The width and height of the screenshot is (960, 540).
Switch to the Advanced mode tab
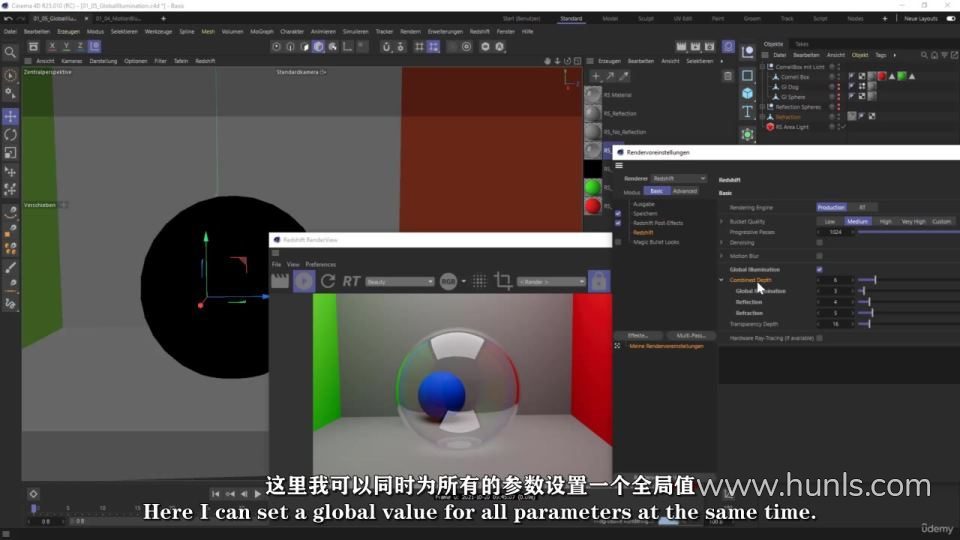point(684,191)
